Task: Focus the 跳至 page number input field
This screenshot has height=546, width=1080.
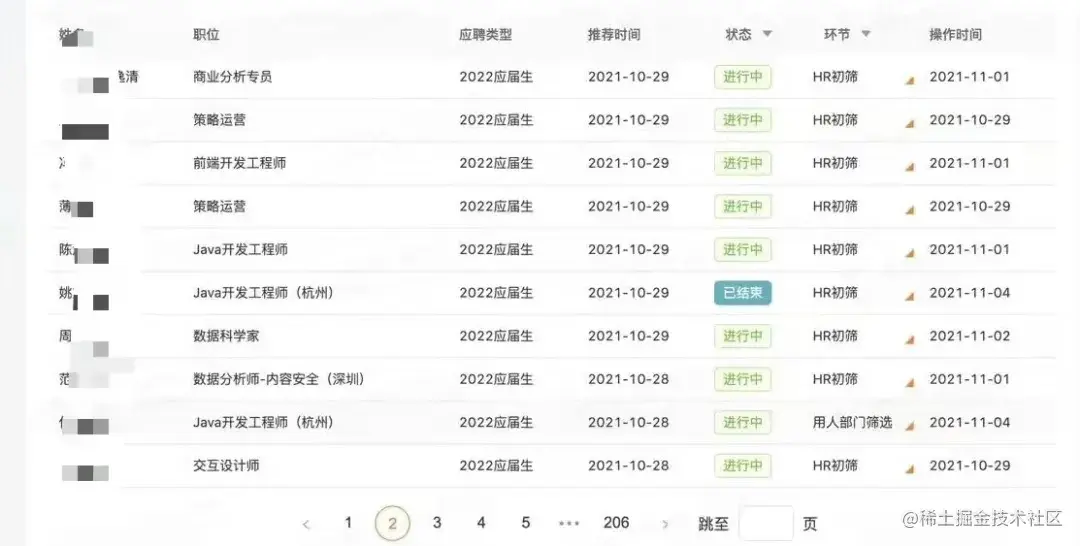Action: click(x=766, y=523)
